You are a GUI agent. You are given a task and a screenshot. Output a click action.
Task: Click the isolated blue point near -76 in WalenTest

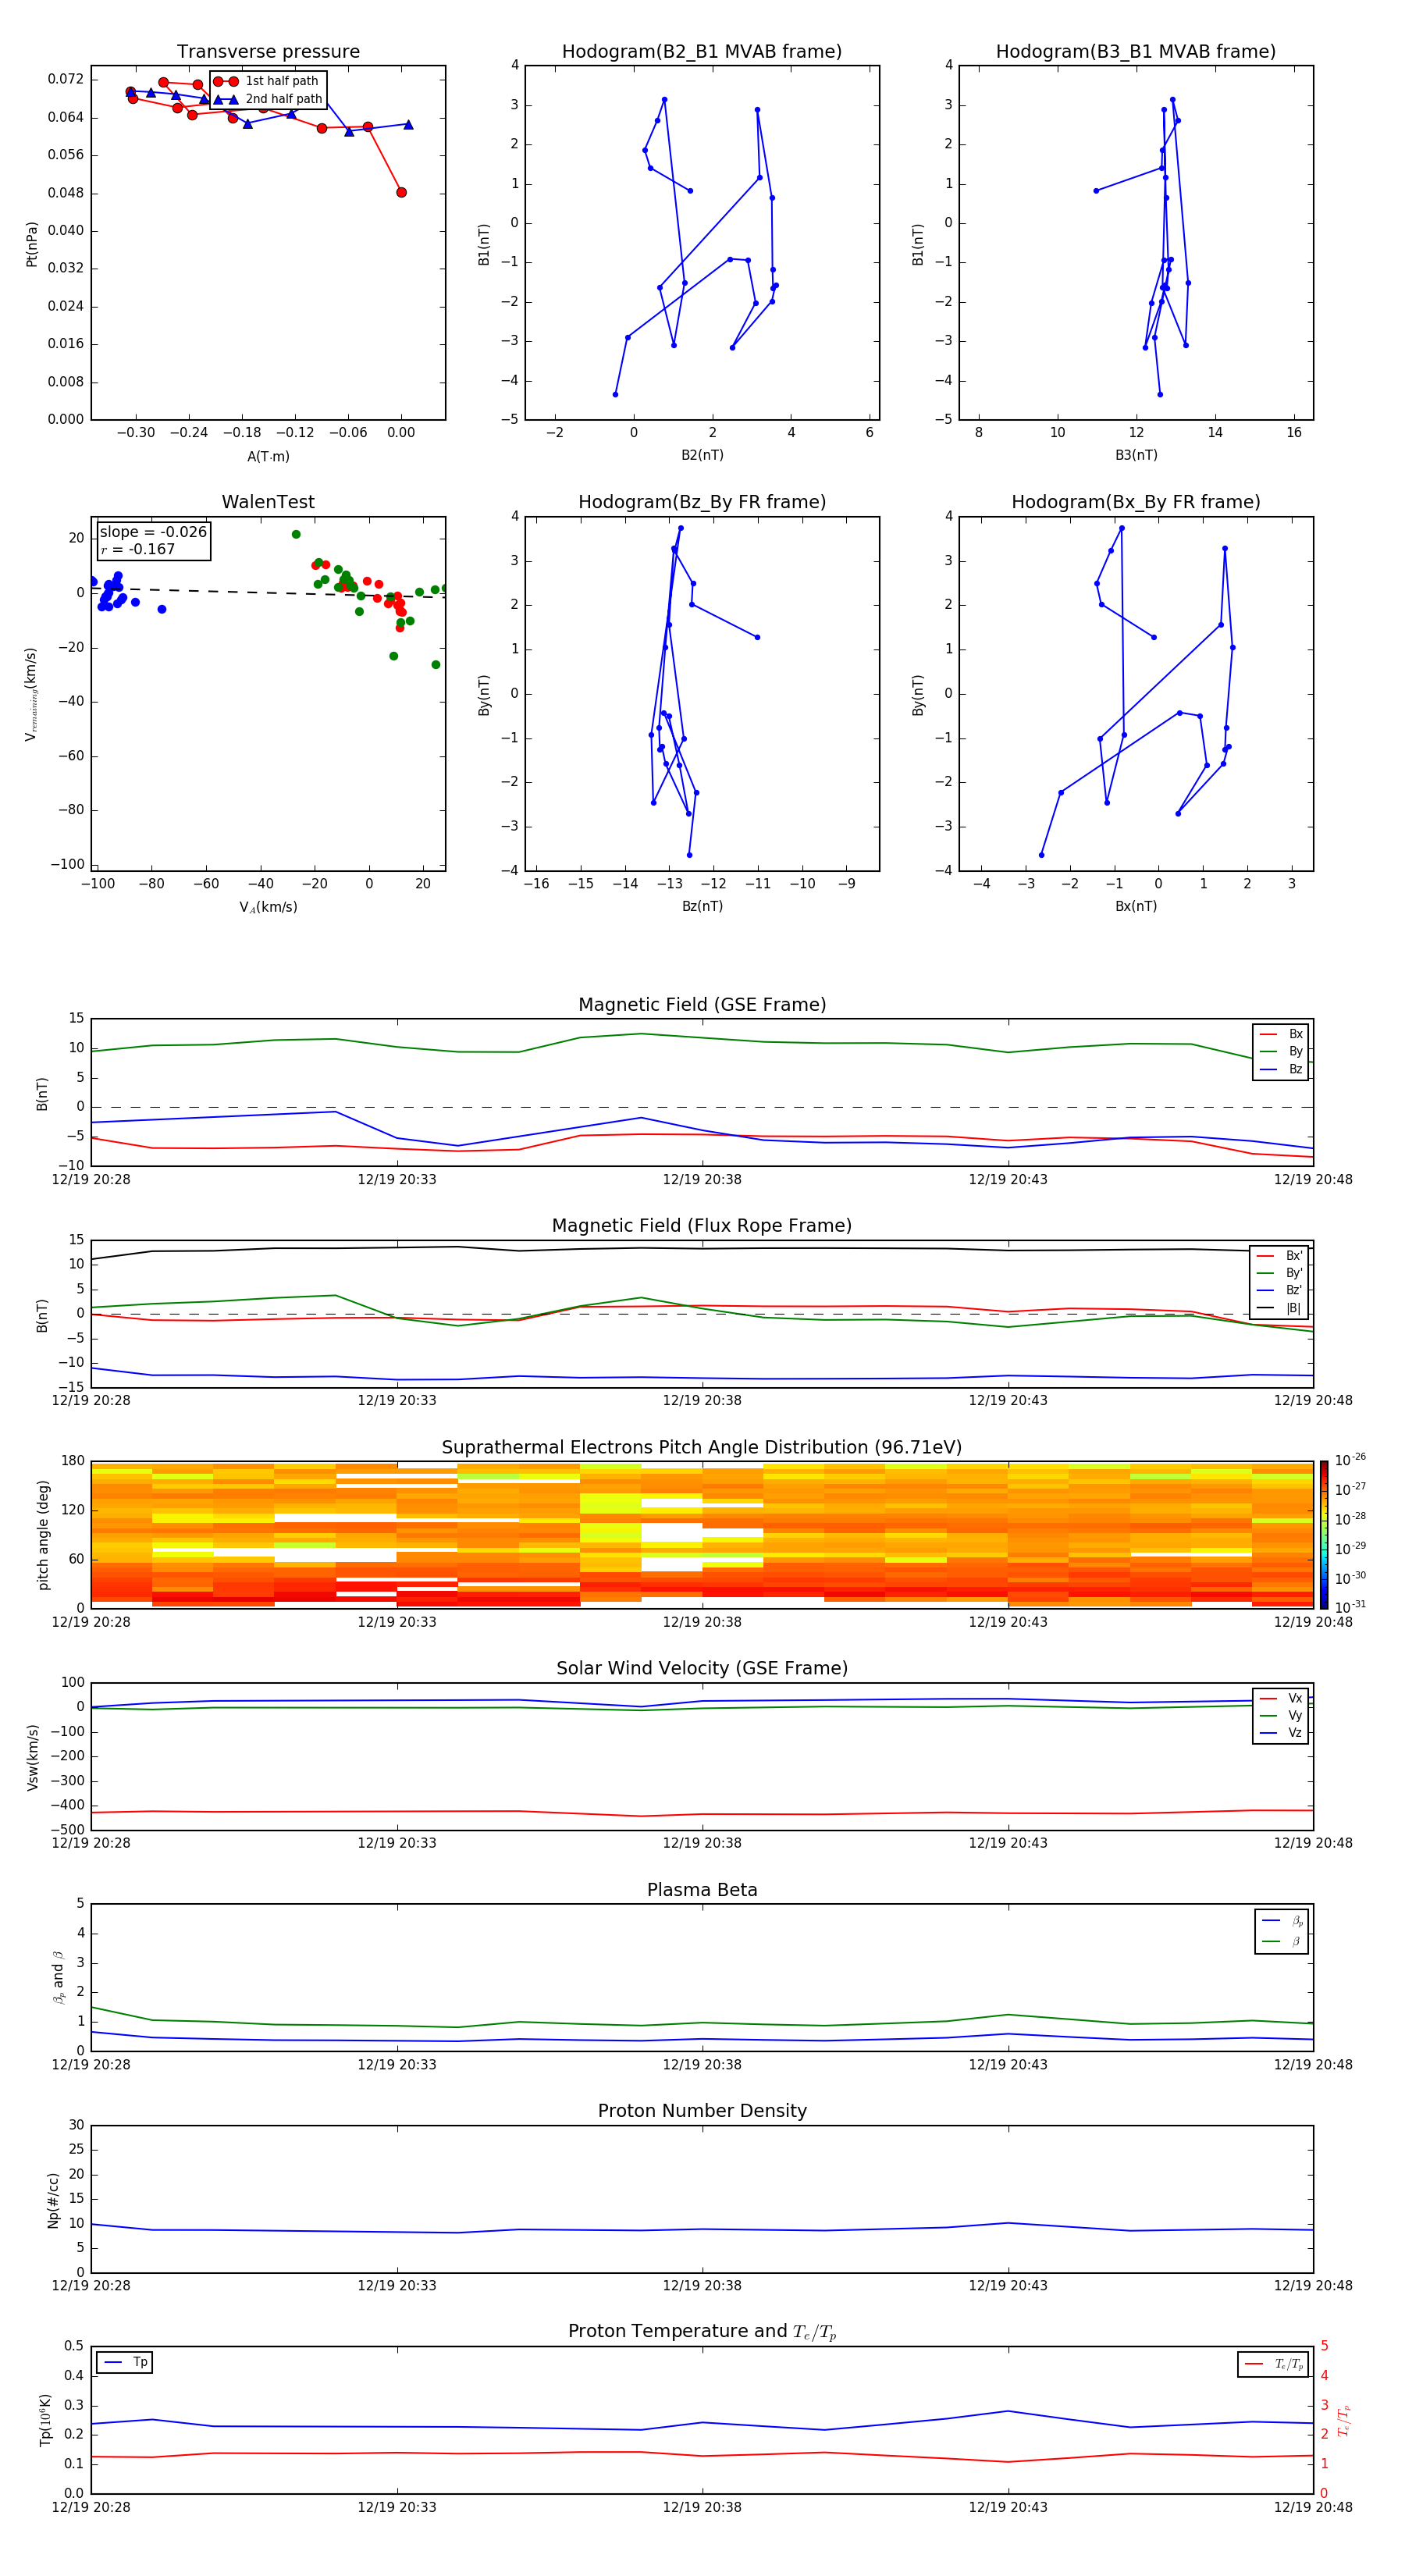click(x=162, y=609)
